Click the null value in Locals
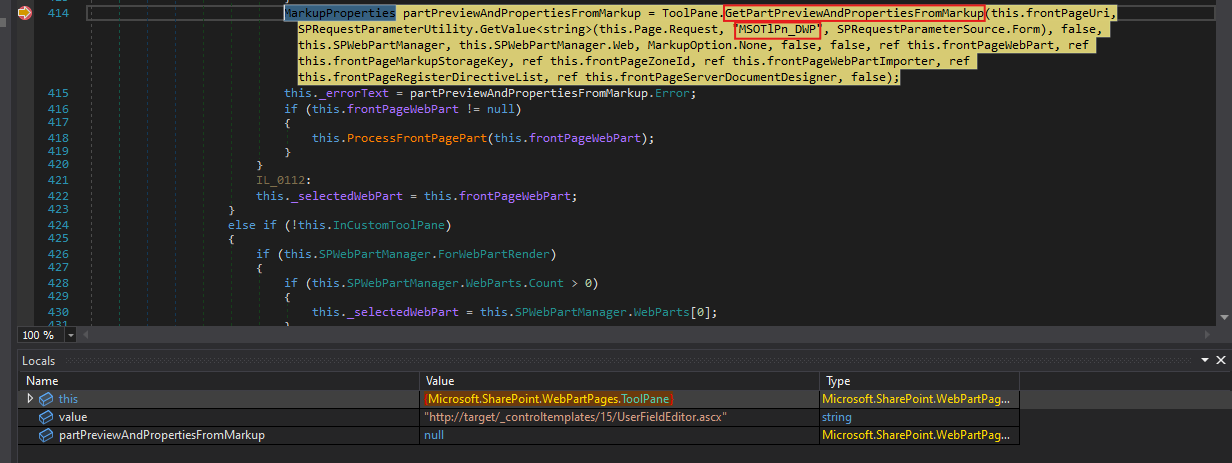This screenshot has height=463, width=1232. 435,435
